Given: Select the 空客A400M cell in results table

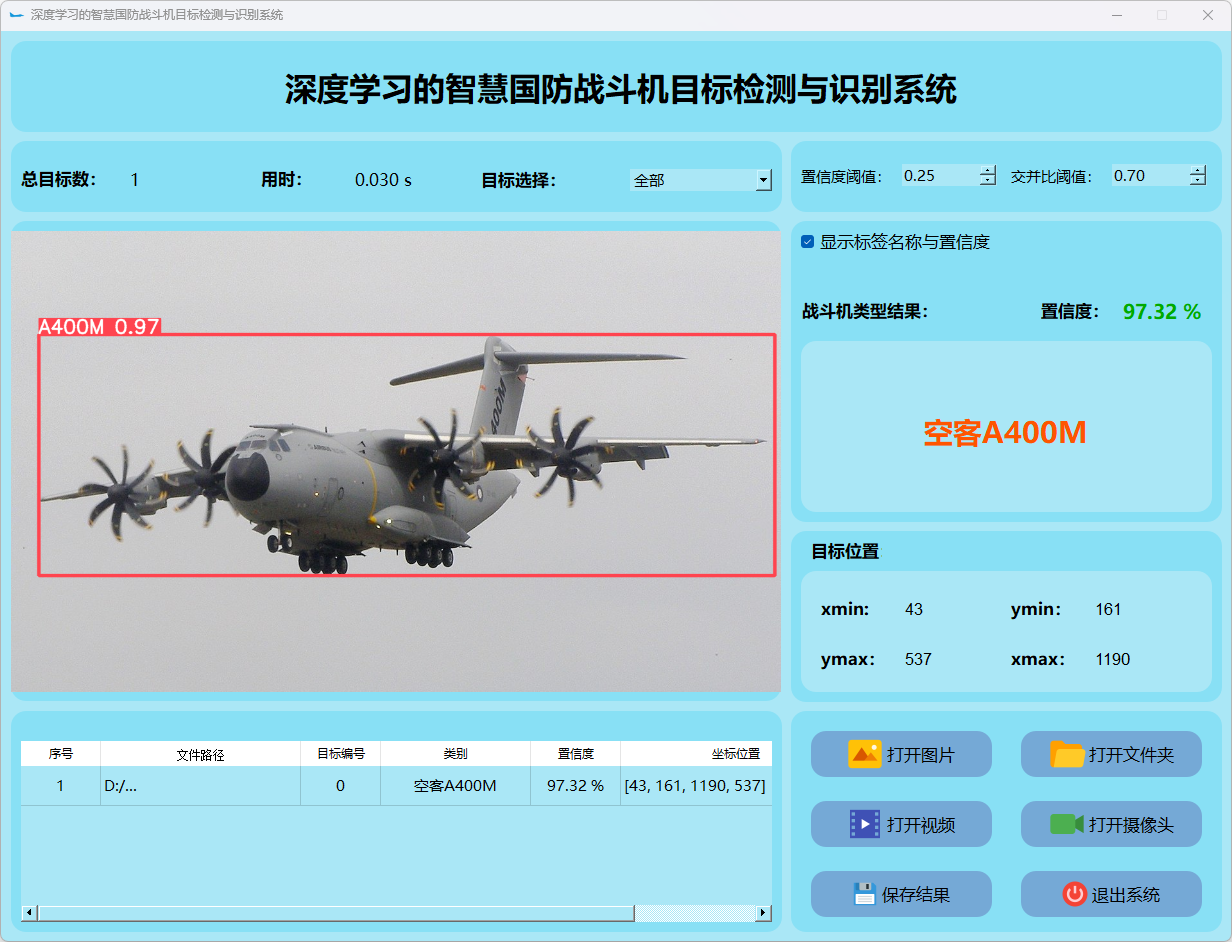Looking at the screenshot, I should pyautogui.click(x=456, y=786).
